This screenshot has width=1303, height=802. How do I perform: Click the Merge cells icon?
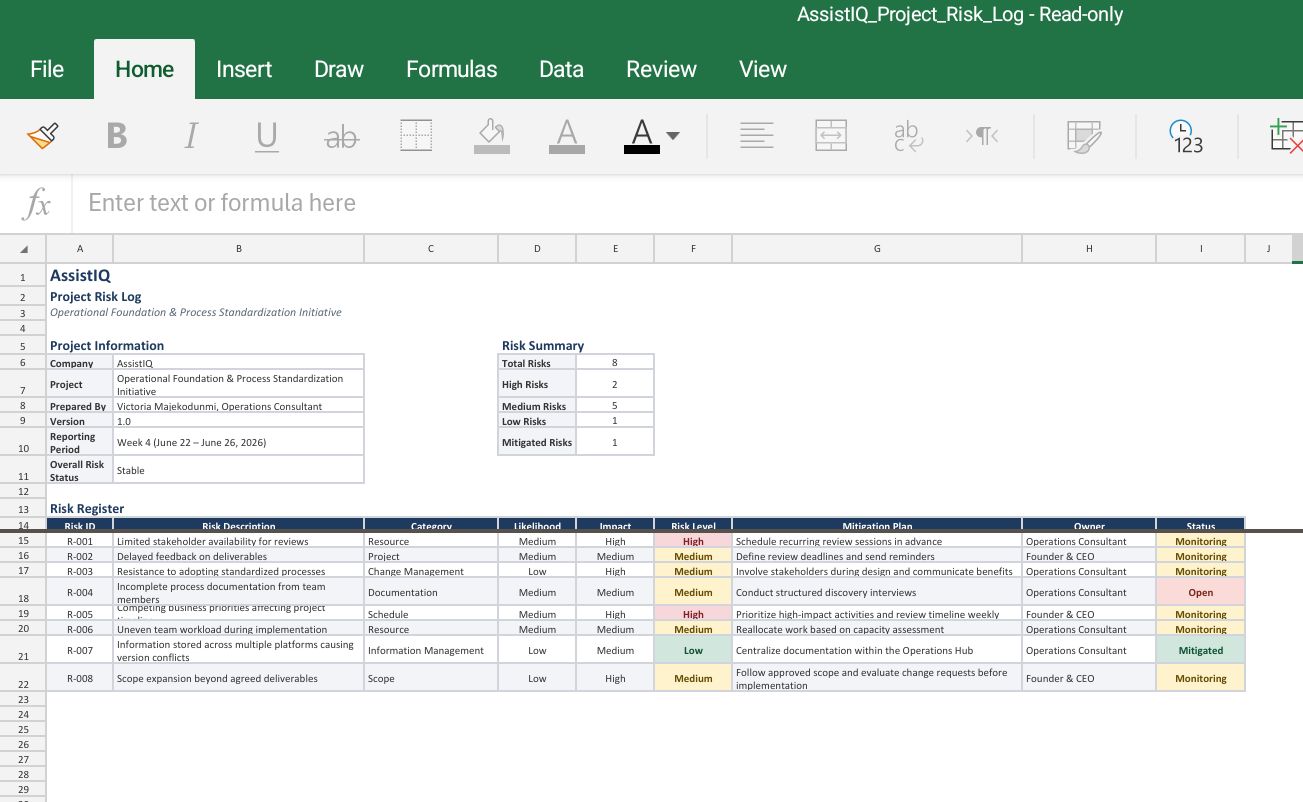[x=831, y=136]
